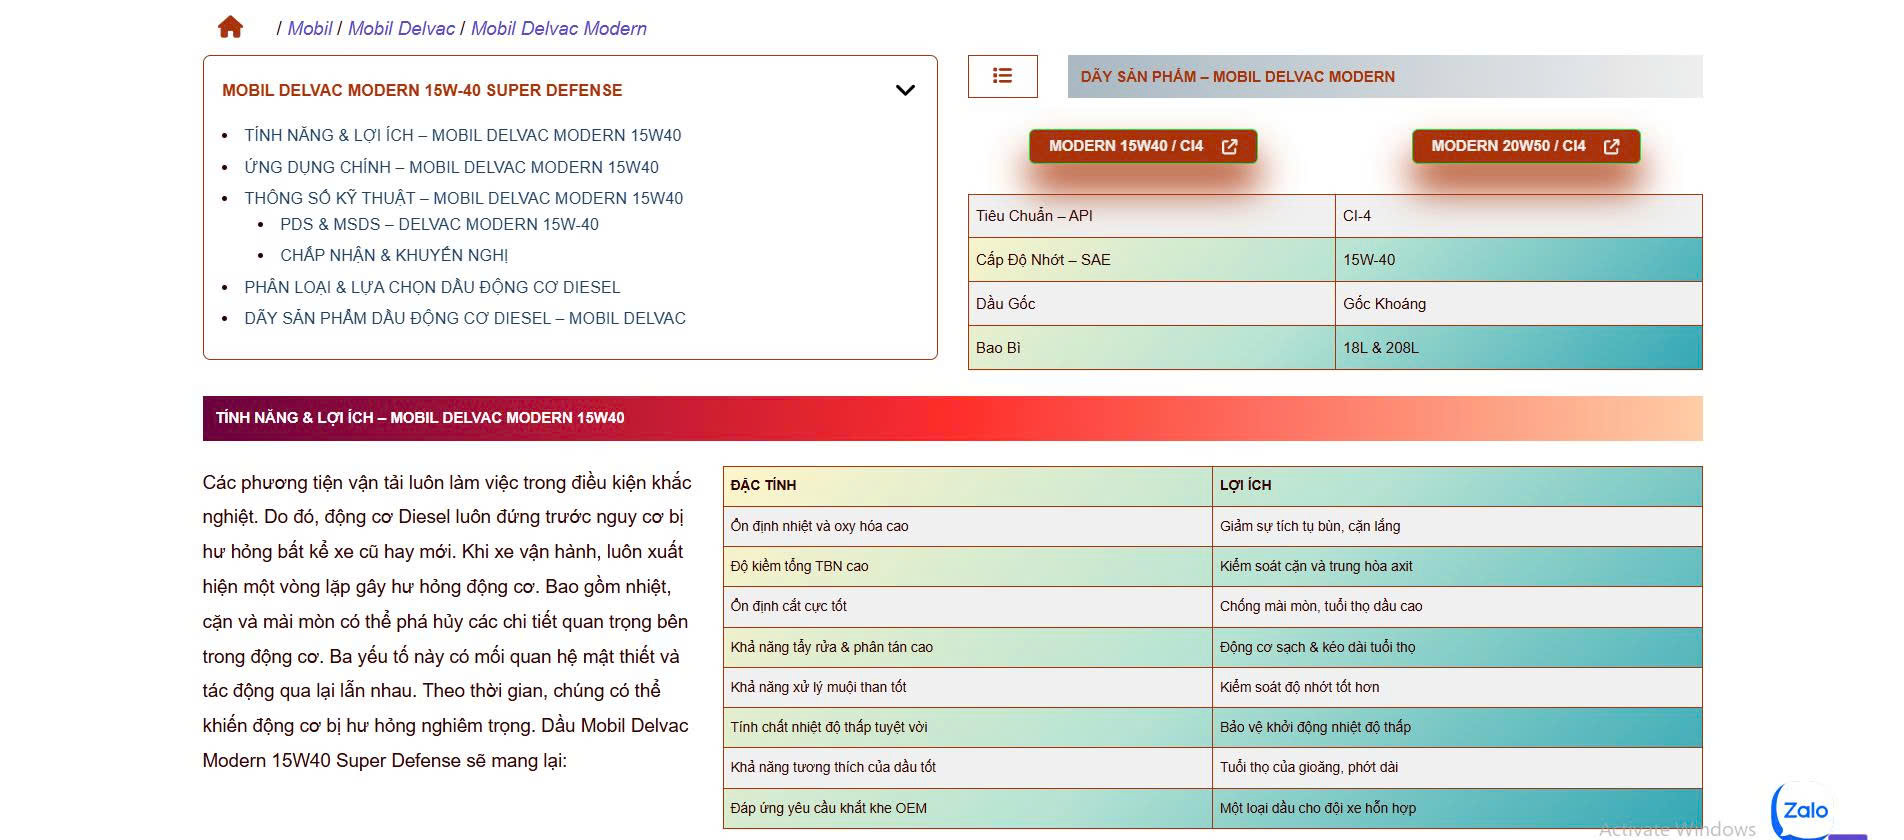This screenshot has height=840, width=1904.
Task: Click the Mobil Delvac Modern 15W-40 Super Defense title
Action: coord(422,90)
